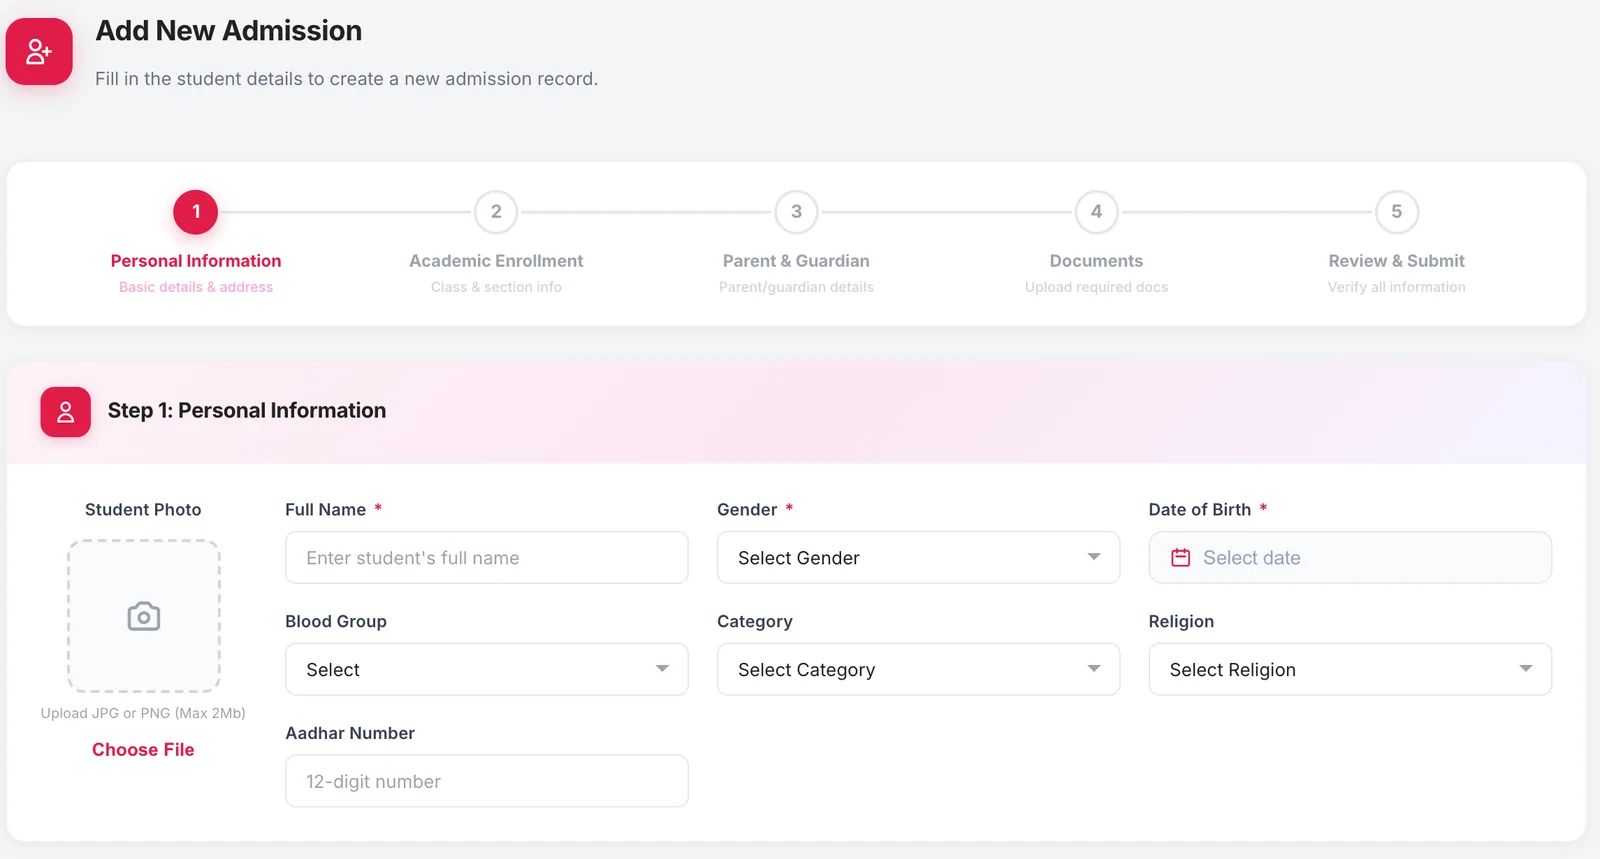Click the 'Step 1: Personal Information' heading
Screen dimensions: 1600x859
tap(247, 411)
